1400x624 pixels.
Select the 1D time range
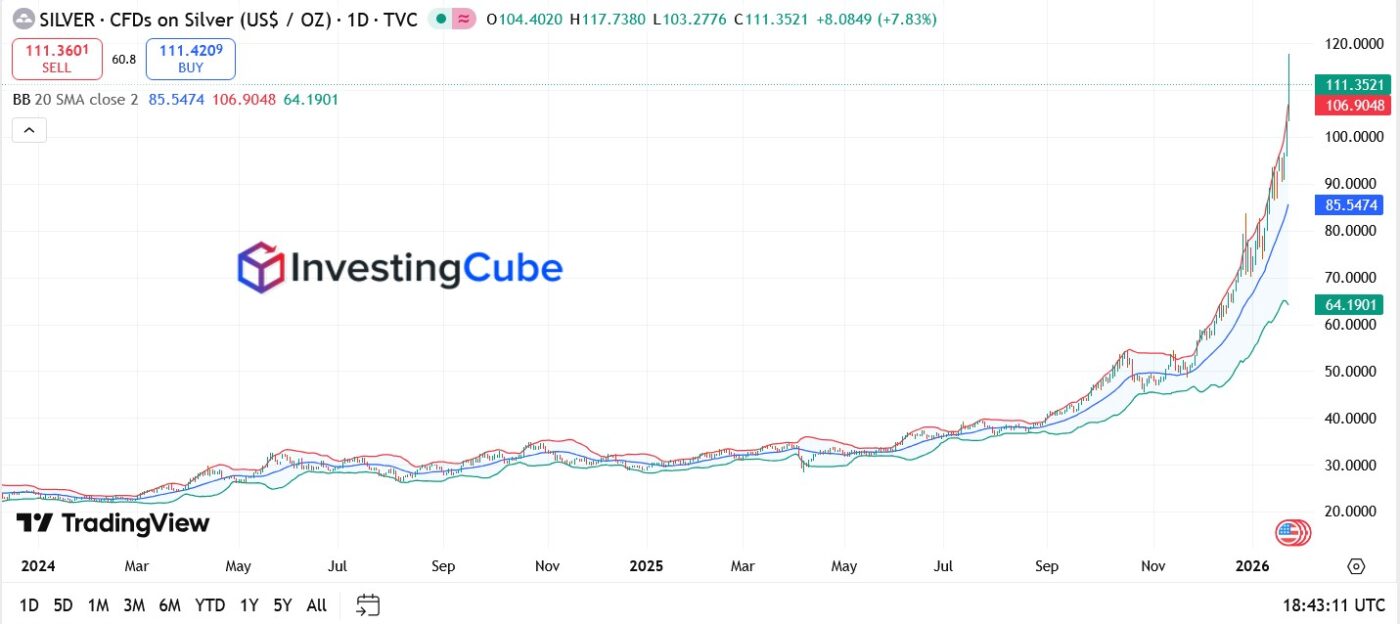coord(29,605)
